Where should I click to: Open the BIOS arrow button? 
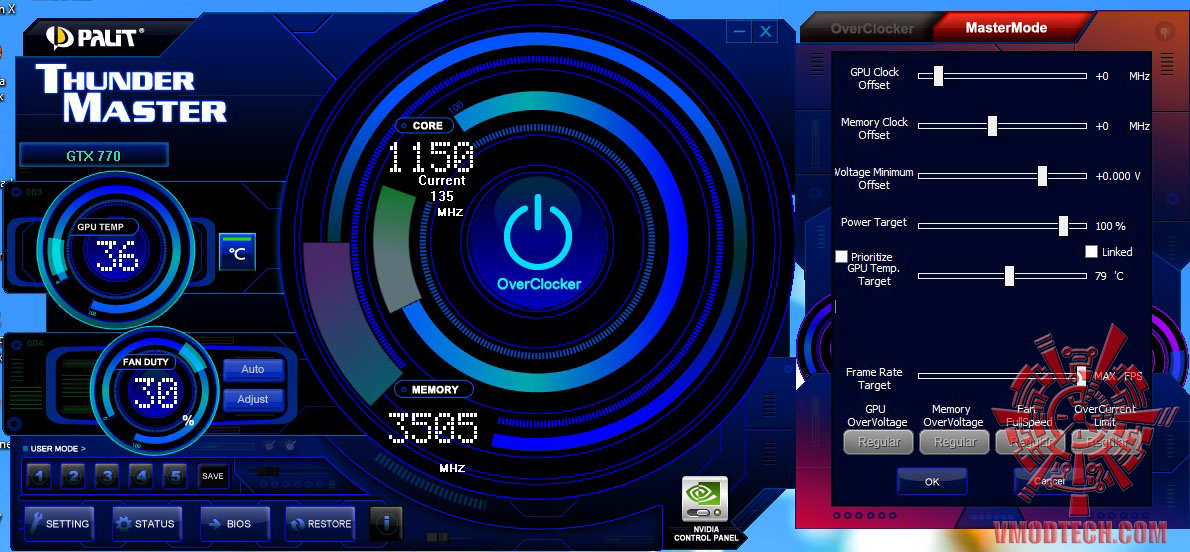coord(235,524)
